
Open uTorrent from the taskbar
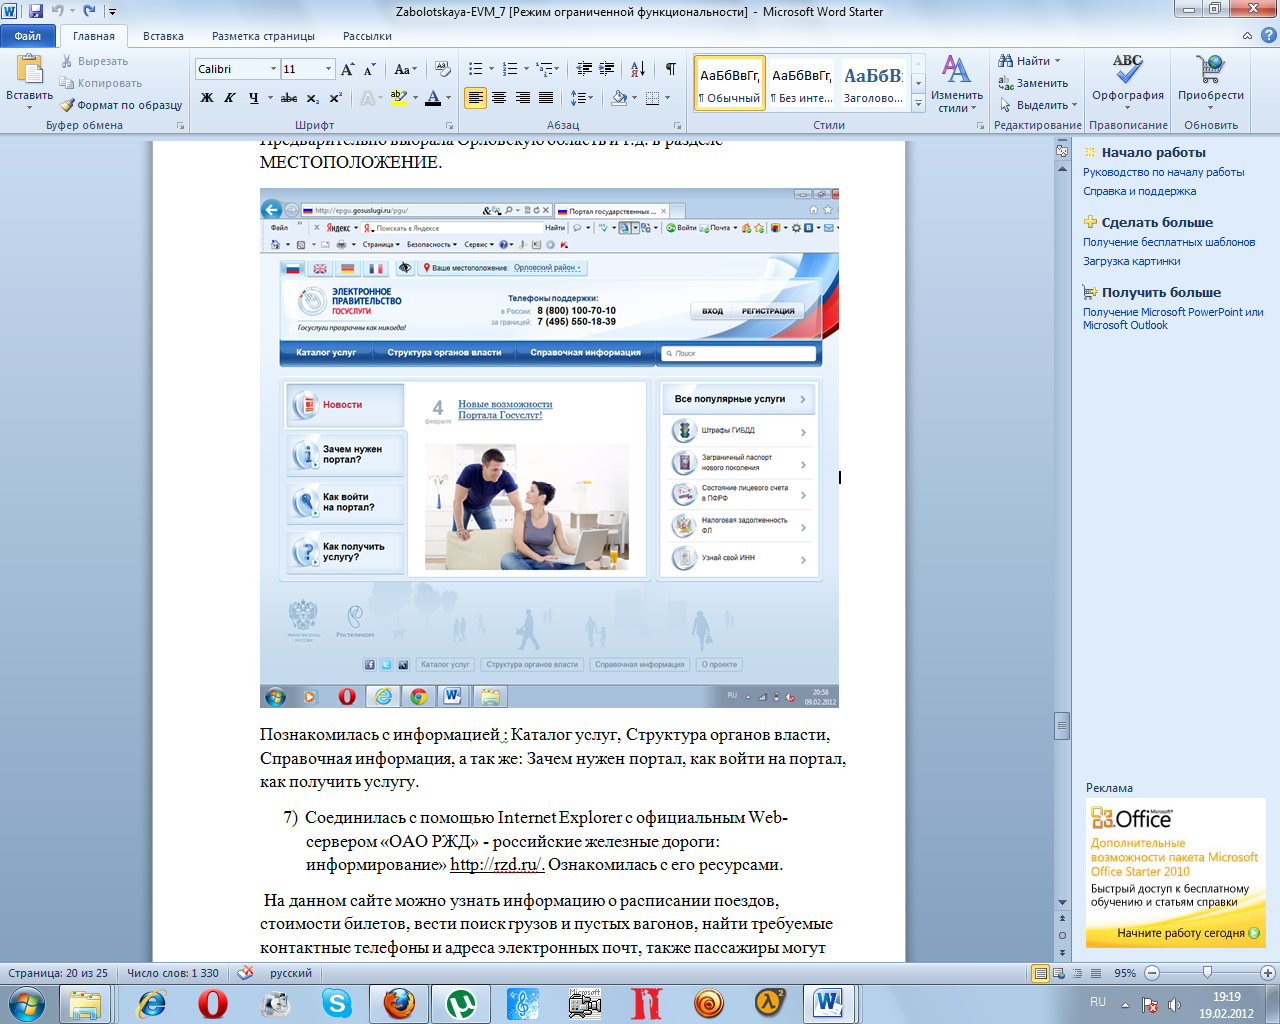pyautogui.click(x=461, y=1002)
